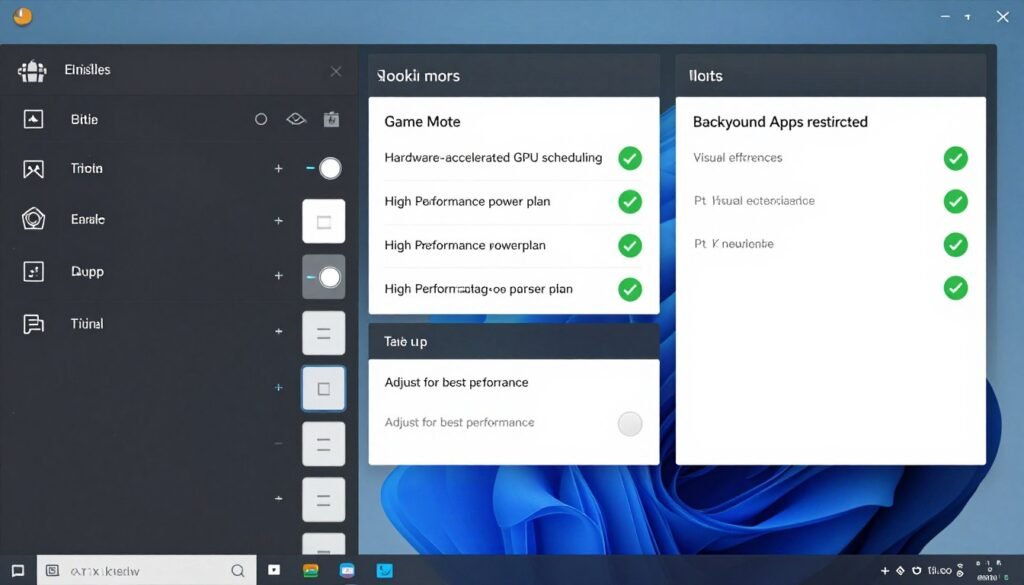Click the plus sign next to Trioin

click(278, 168)
